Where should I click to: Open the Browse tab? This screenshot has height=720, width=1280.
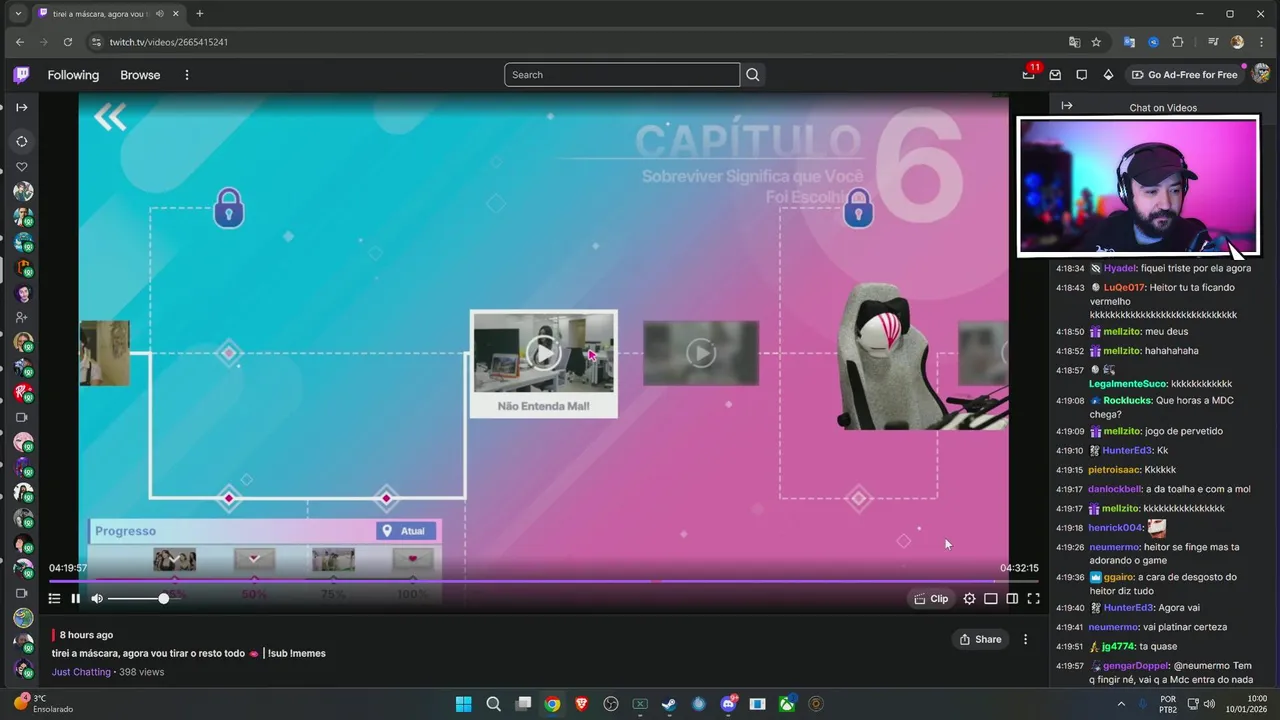point(140,75)
